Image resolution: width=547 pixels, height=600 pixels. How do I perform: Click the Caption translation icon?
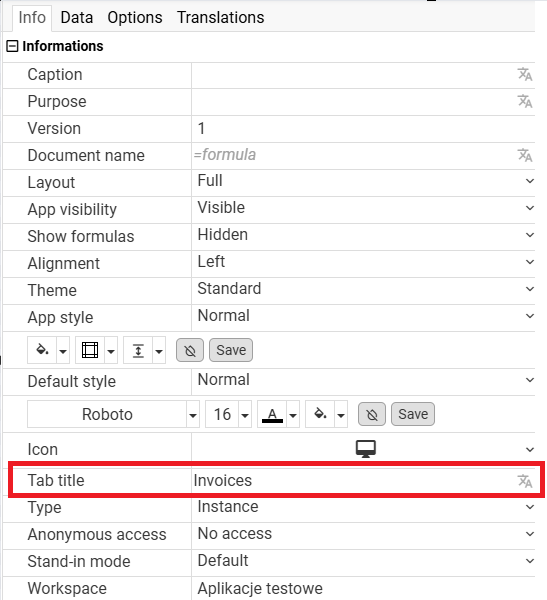pos(525,75)
